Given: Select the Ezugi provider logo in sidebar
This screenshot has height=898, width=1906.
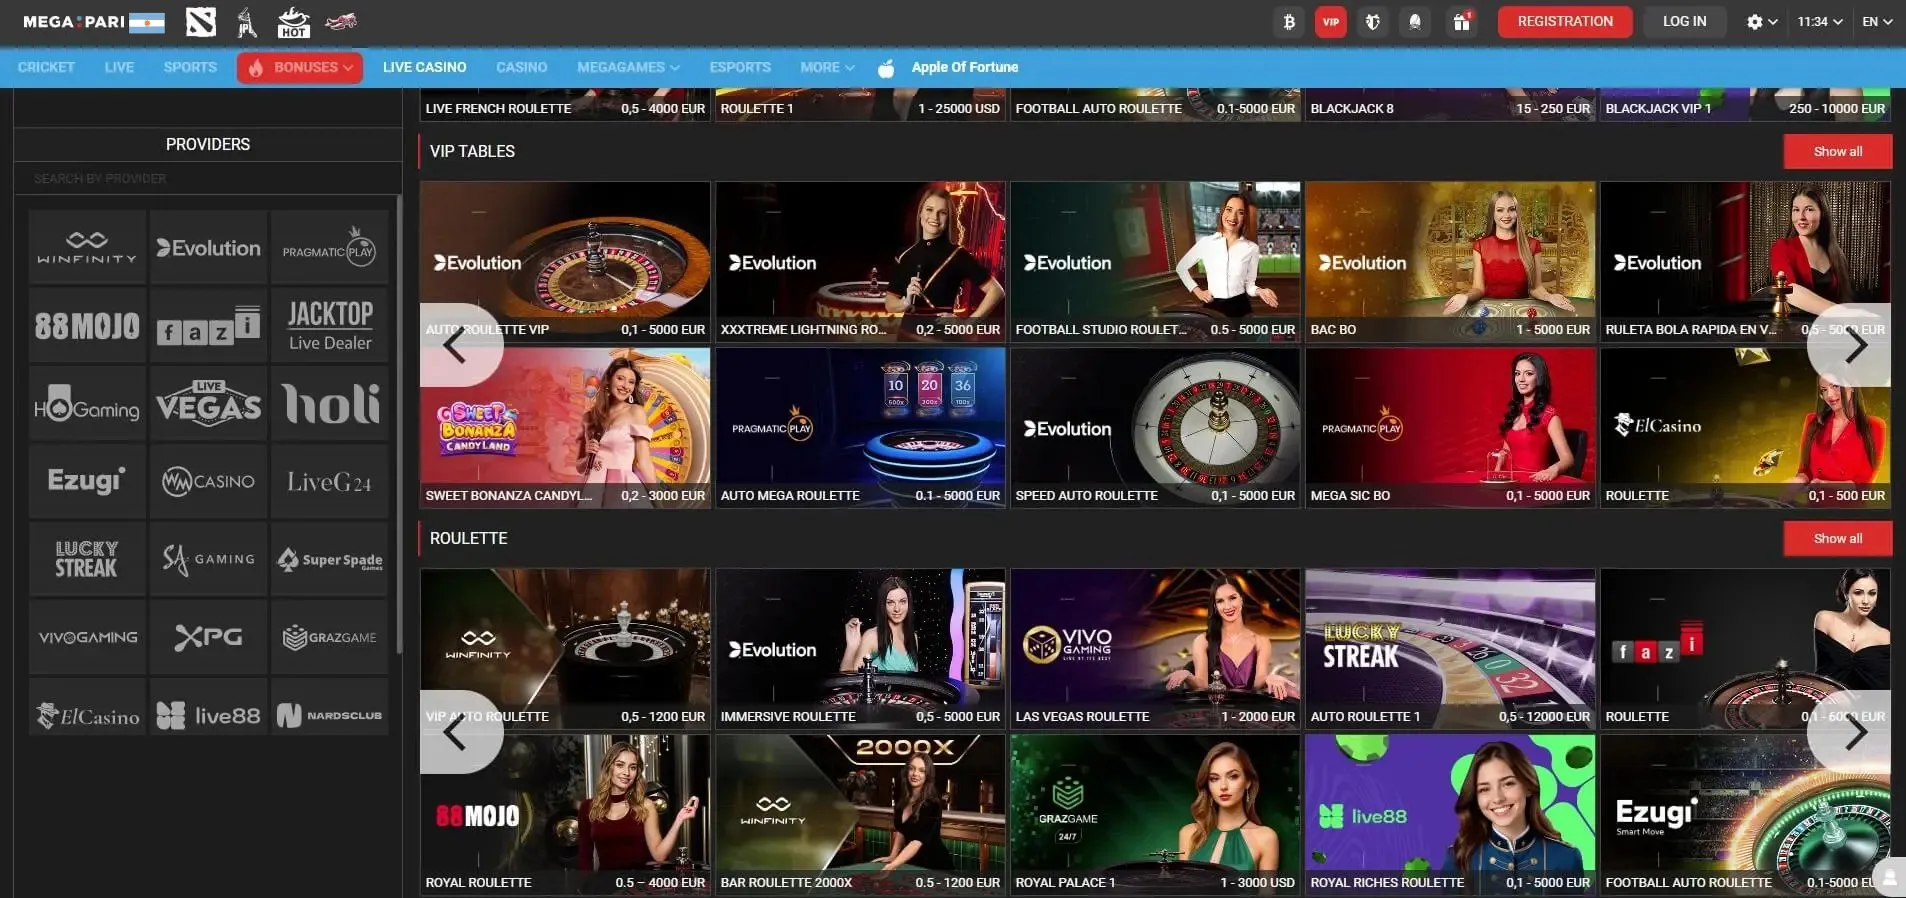Looking at the screenshot, I should pos(87,481).
